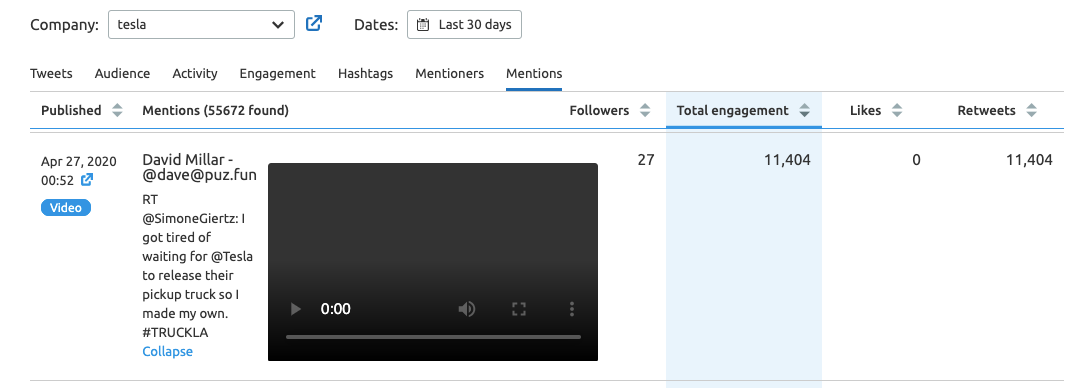Image resolution: width=1072 pixels, height=388 pixels.
Task: Click the 0:00 video timestamp
Action: point(336,309)
